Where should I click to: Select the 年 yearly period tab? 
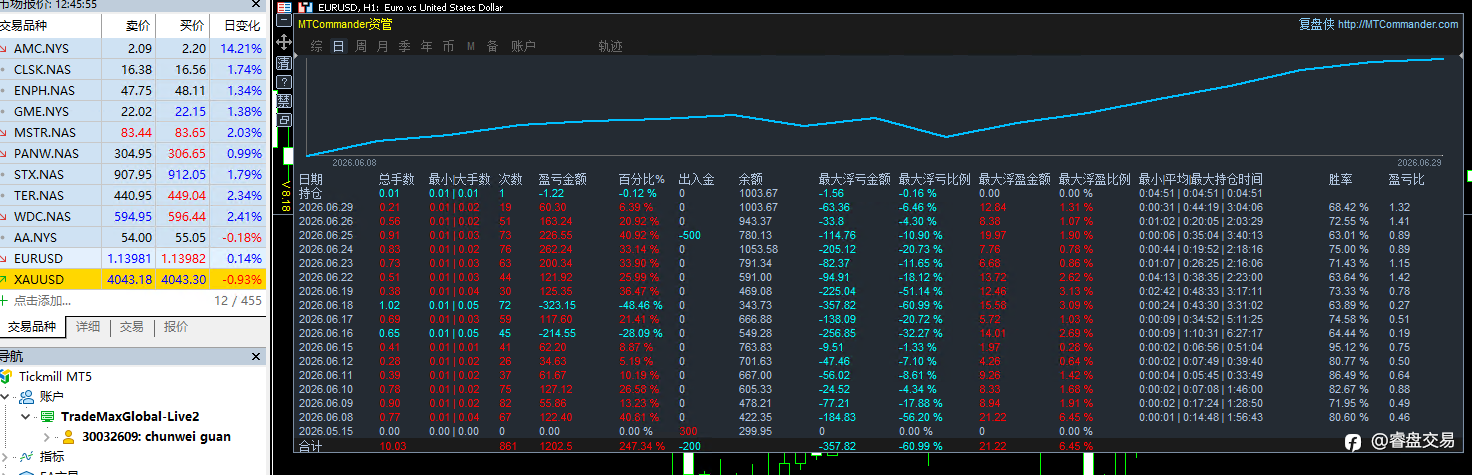[426, 46]
